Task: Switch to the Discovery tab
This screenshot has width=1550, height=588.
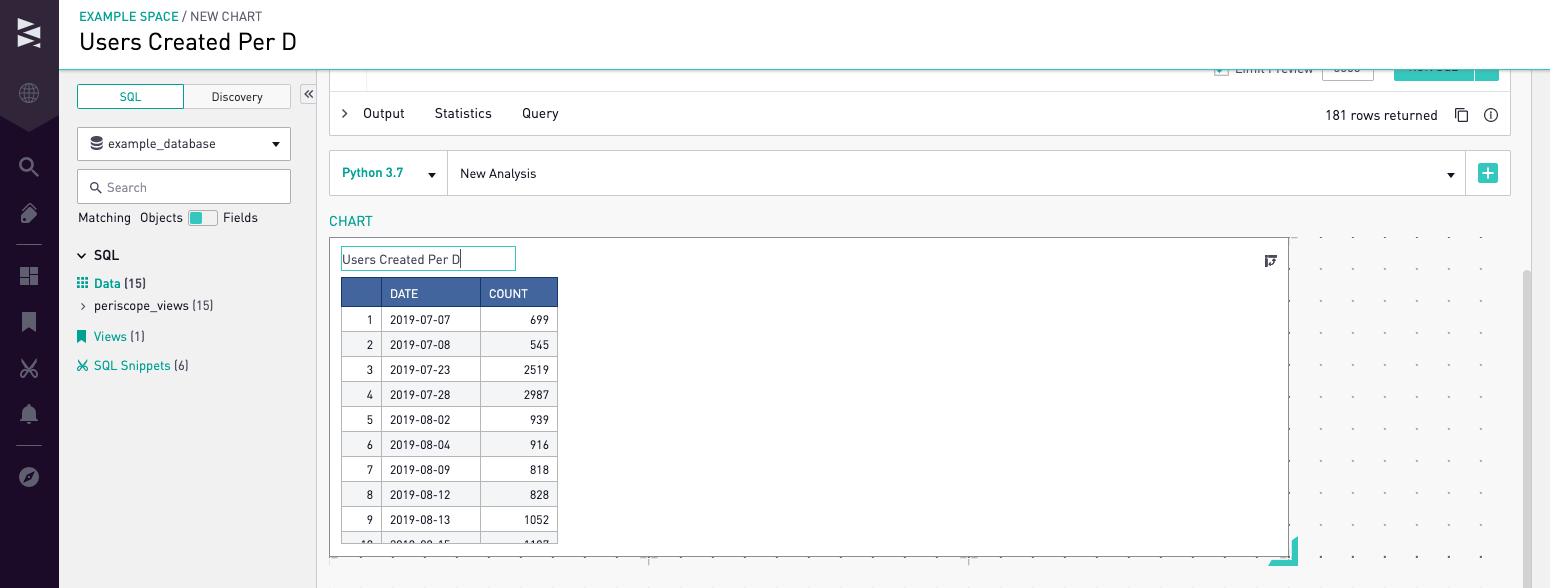Action: coord(237,96)
